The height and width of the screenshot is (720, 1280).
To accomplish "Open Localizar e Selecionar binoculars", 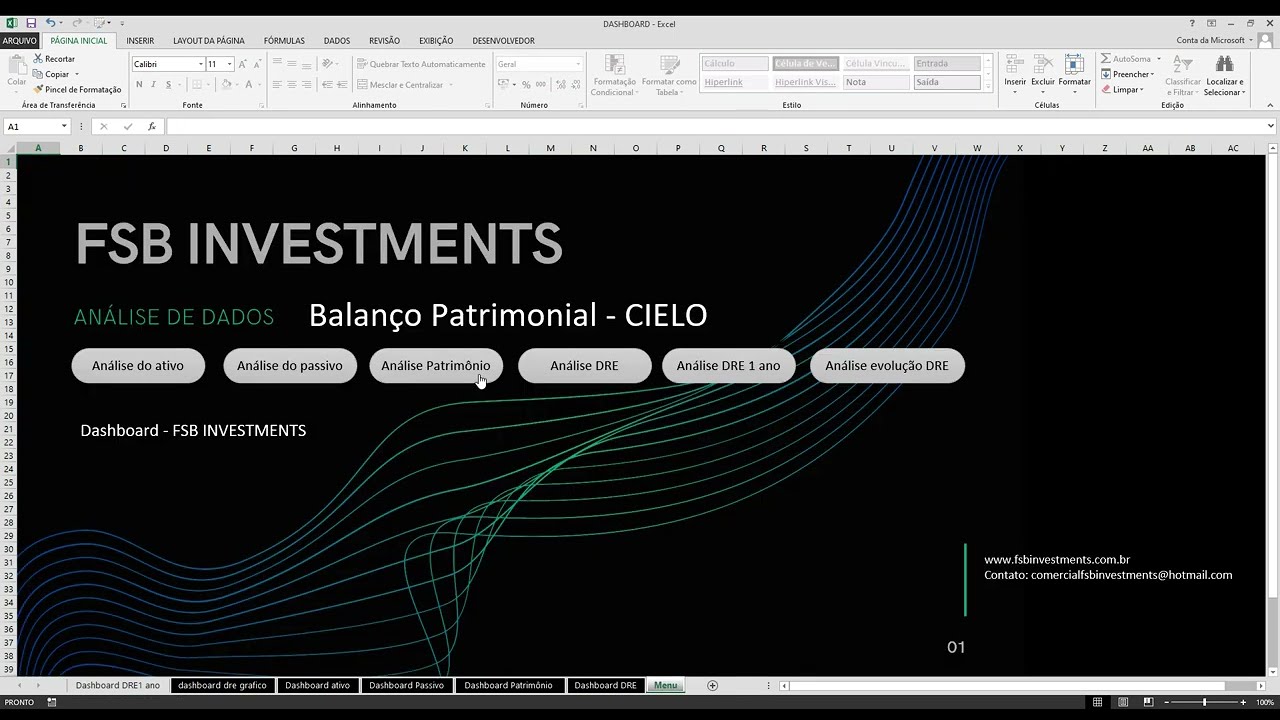I will pos(1225,75).
